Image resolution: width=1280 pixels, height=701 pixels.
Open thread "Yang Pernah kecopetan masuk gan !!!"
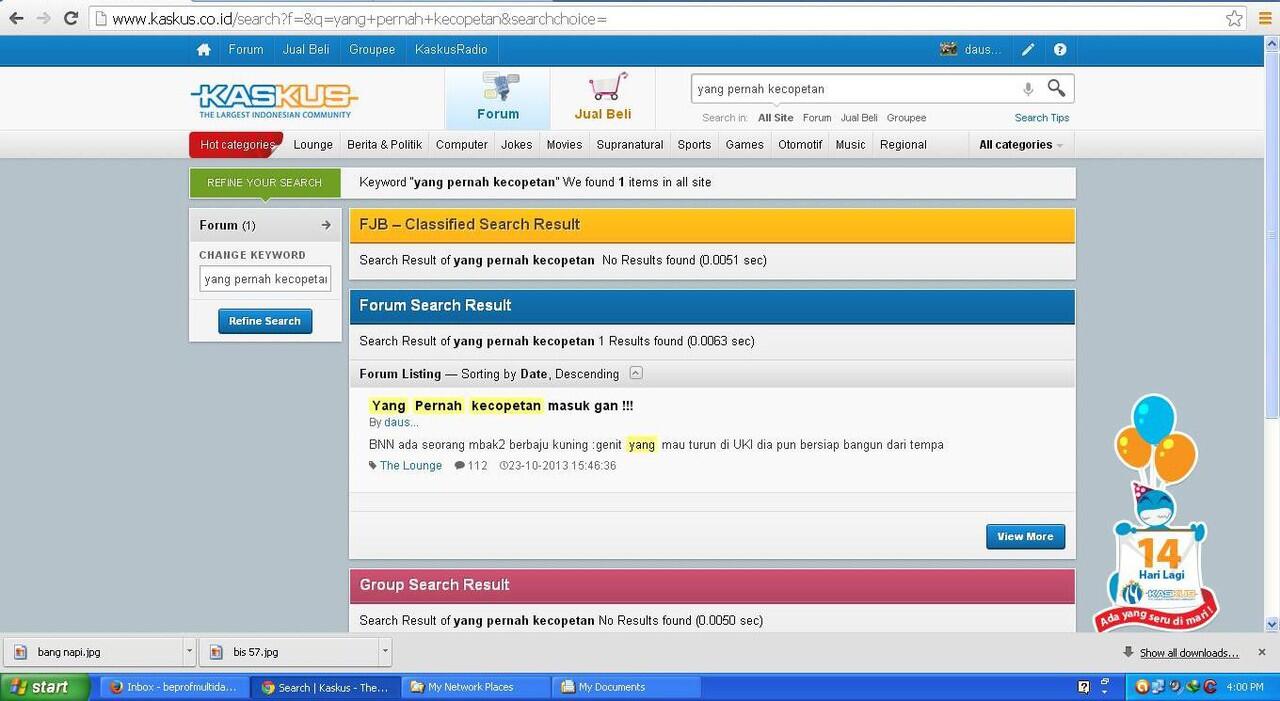[x=501, y=406]
